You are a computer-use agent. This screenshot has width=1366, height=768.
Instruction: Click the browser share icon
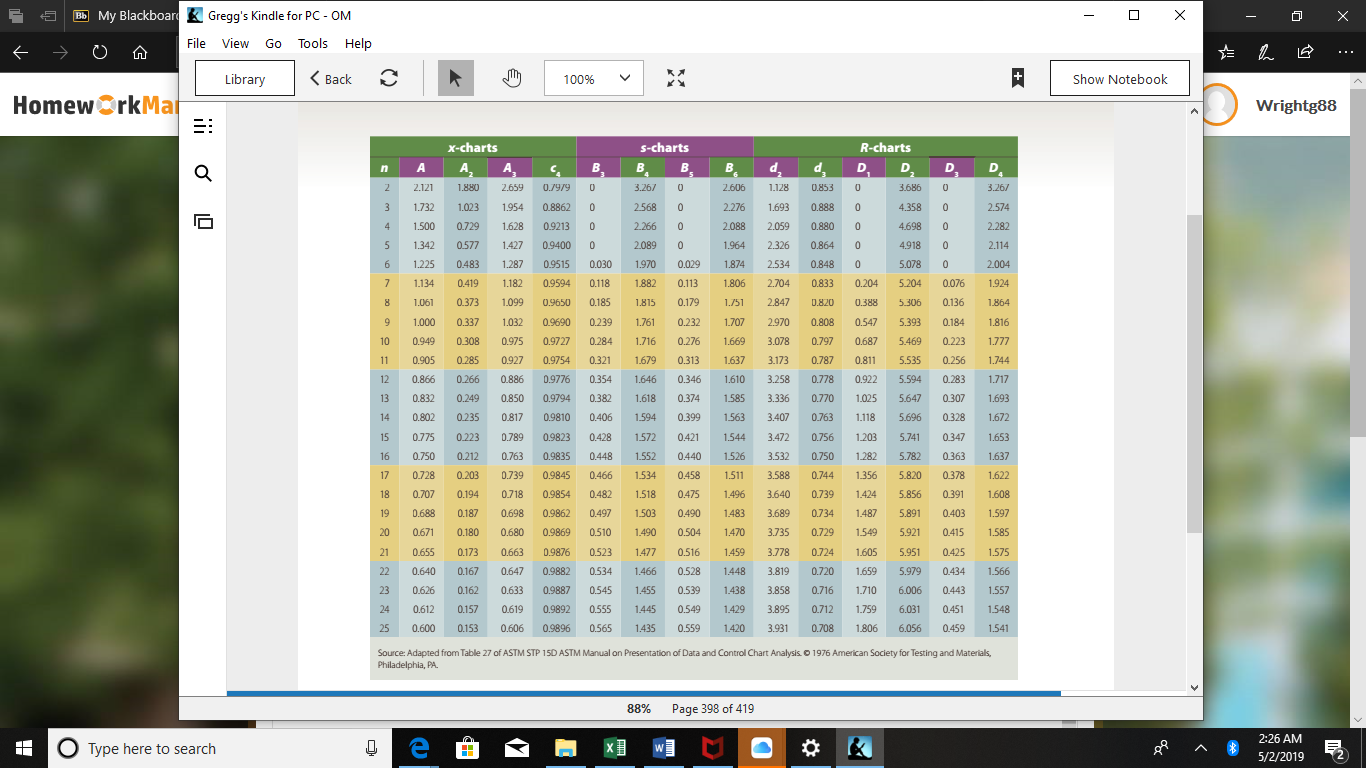(1305, 53)
